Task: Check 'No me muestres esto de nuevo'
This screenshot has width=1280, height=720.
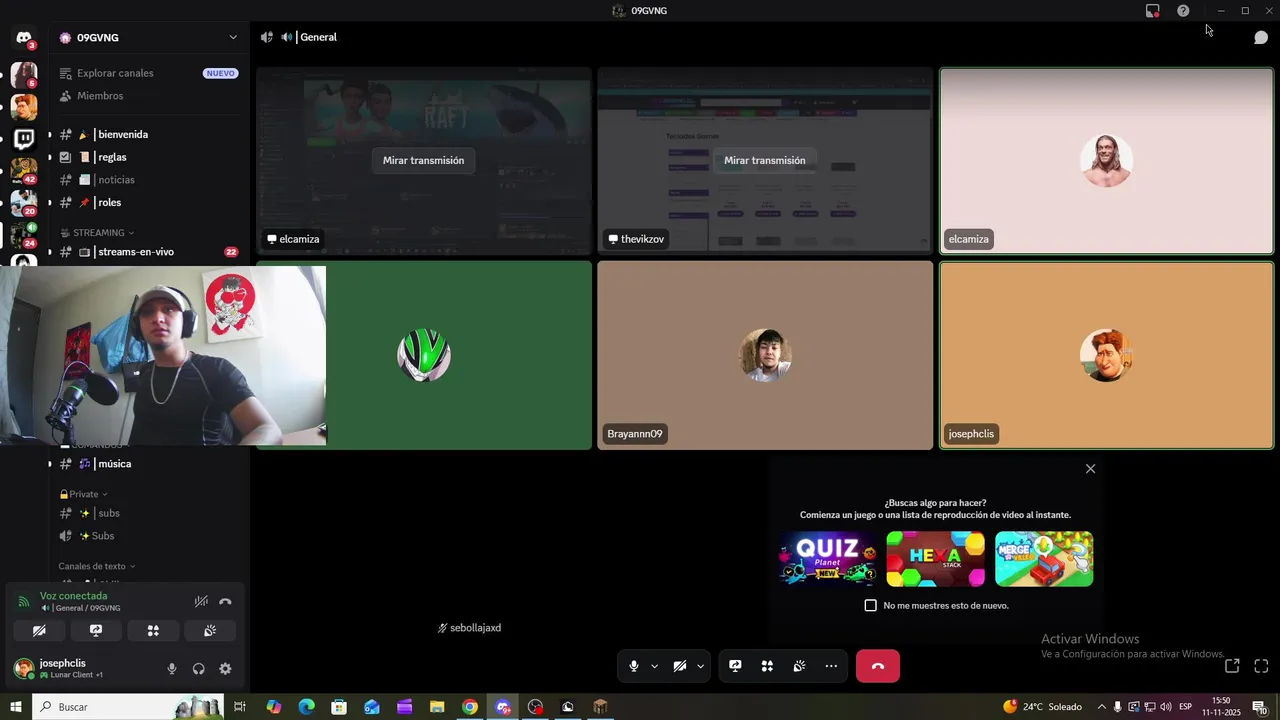Action: [x=870, y=605]
